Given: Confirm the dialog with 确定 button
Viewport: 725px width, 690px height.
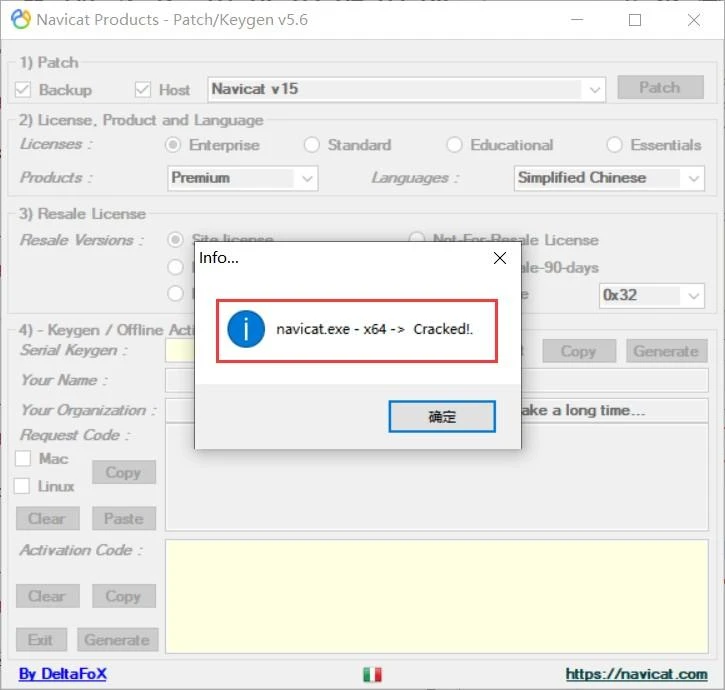Looking at the screenshot, I should click(x=442, y=417).
